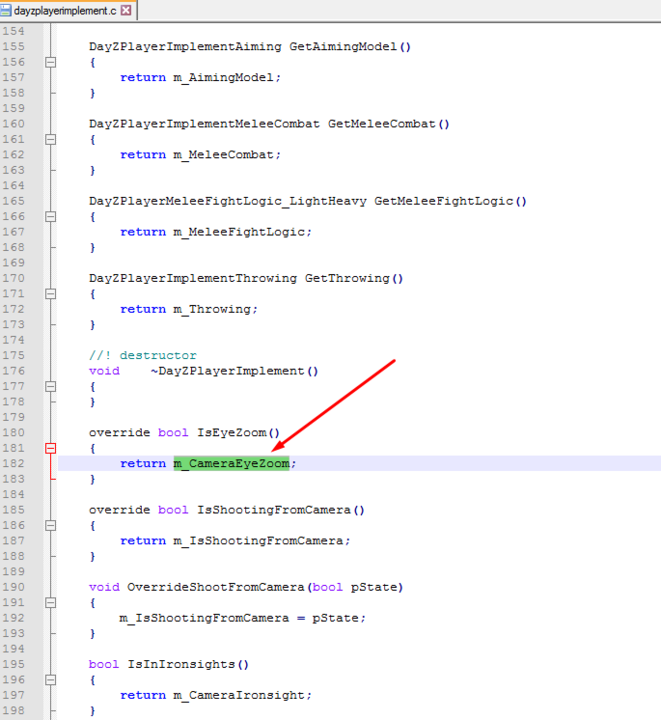661x720 pixels.
Task: Click line number 176 in margin
Action: [x=13, y=371]
